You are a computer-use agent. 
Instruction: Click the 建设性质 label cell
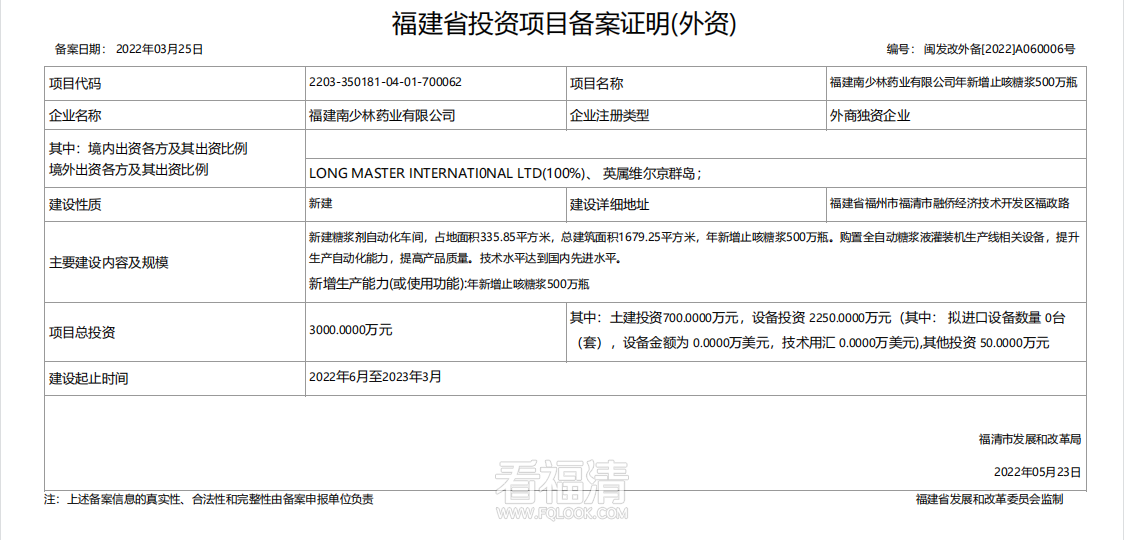click(175, 204)
